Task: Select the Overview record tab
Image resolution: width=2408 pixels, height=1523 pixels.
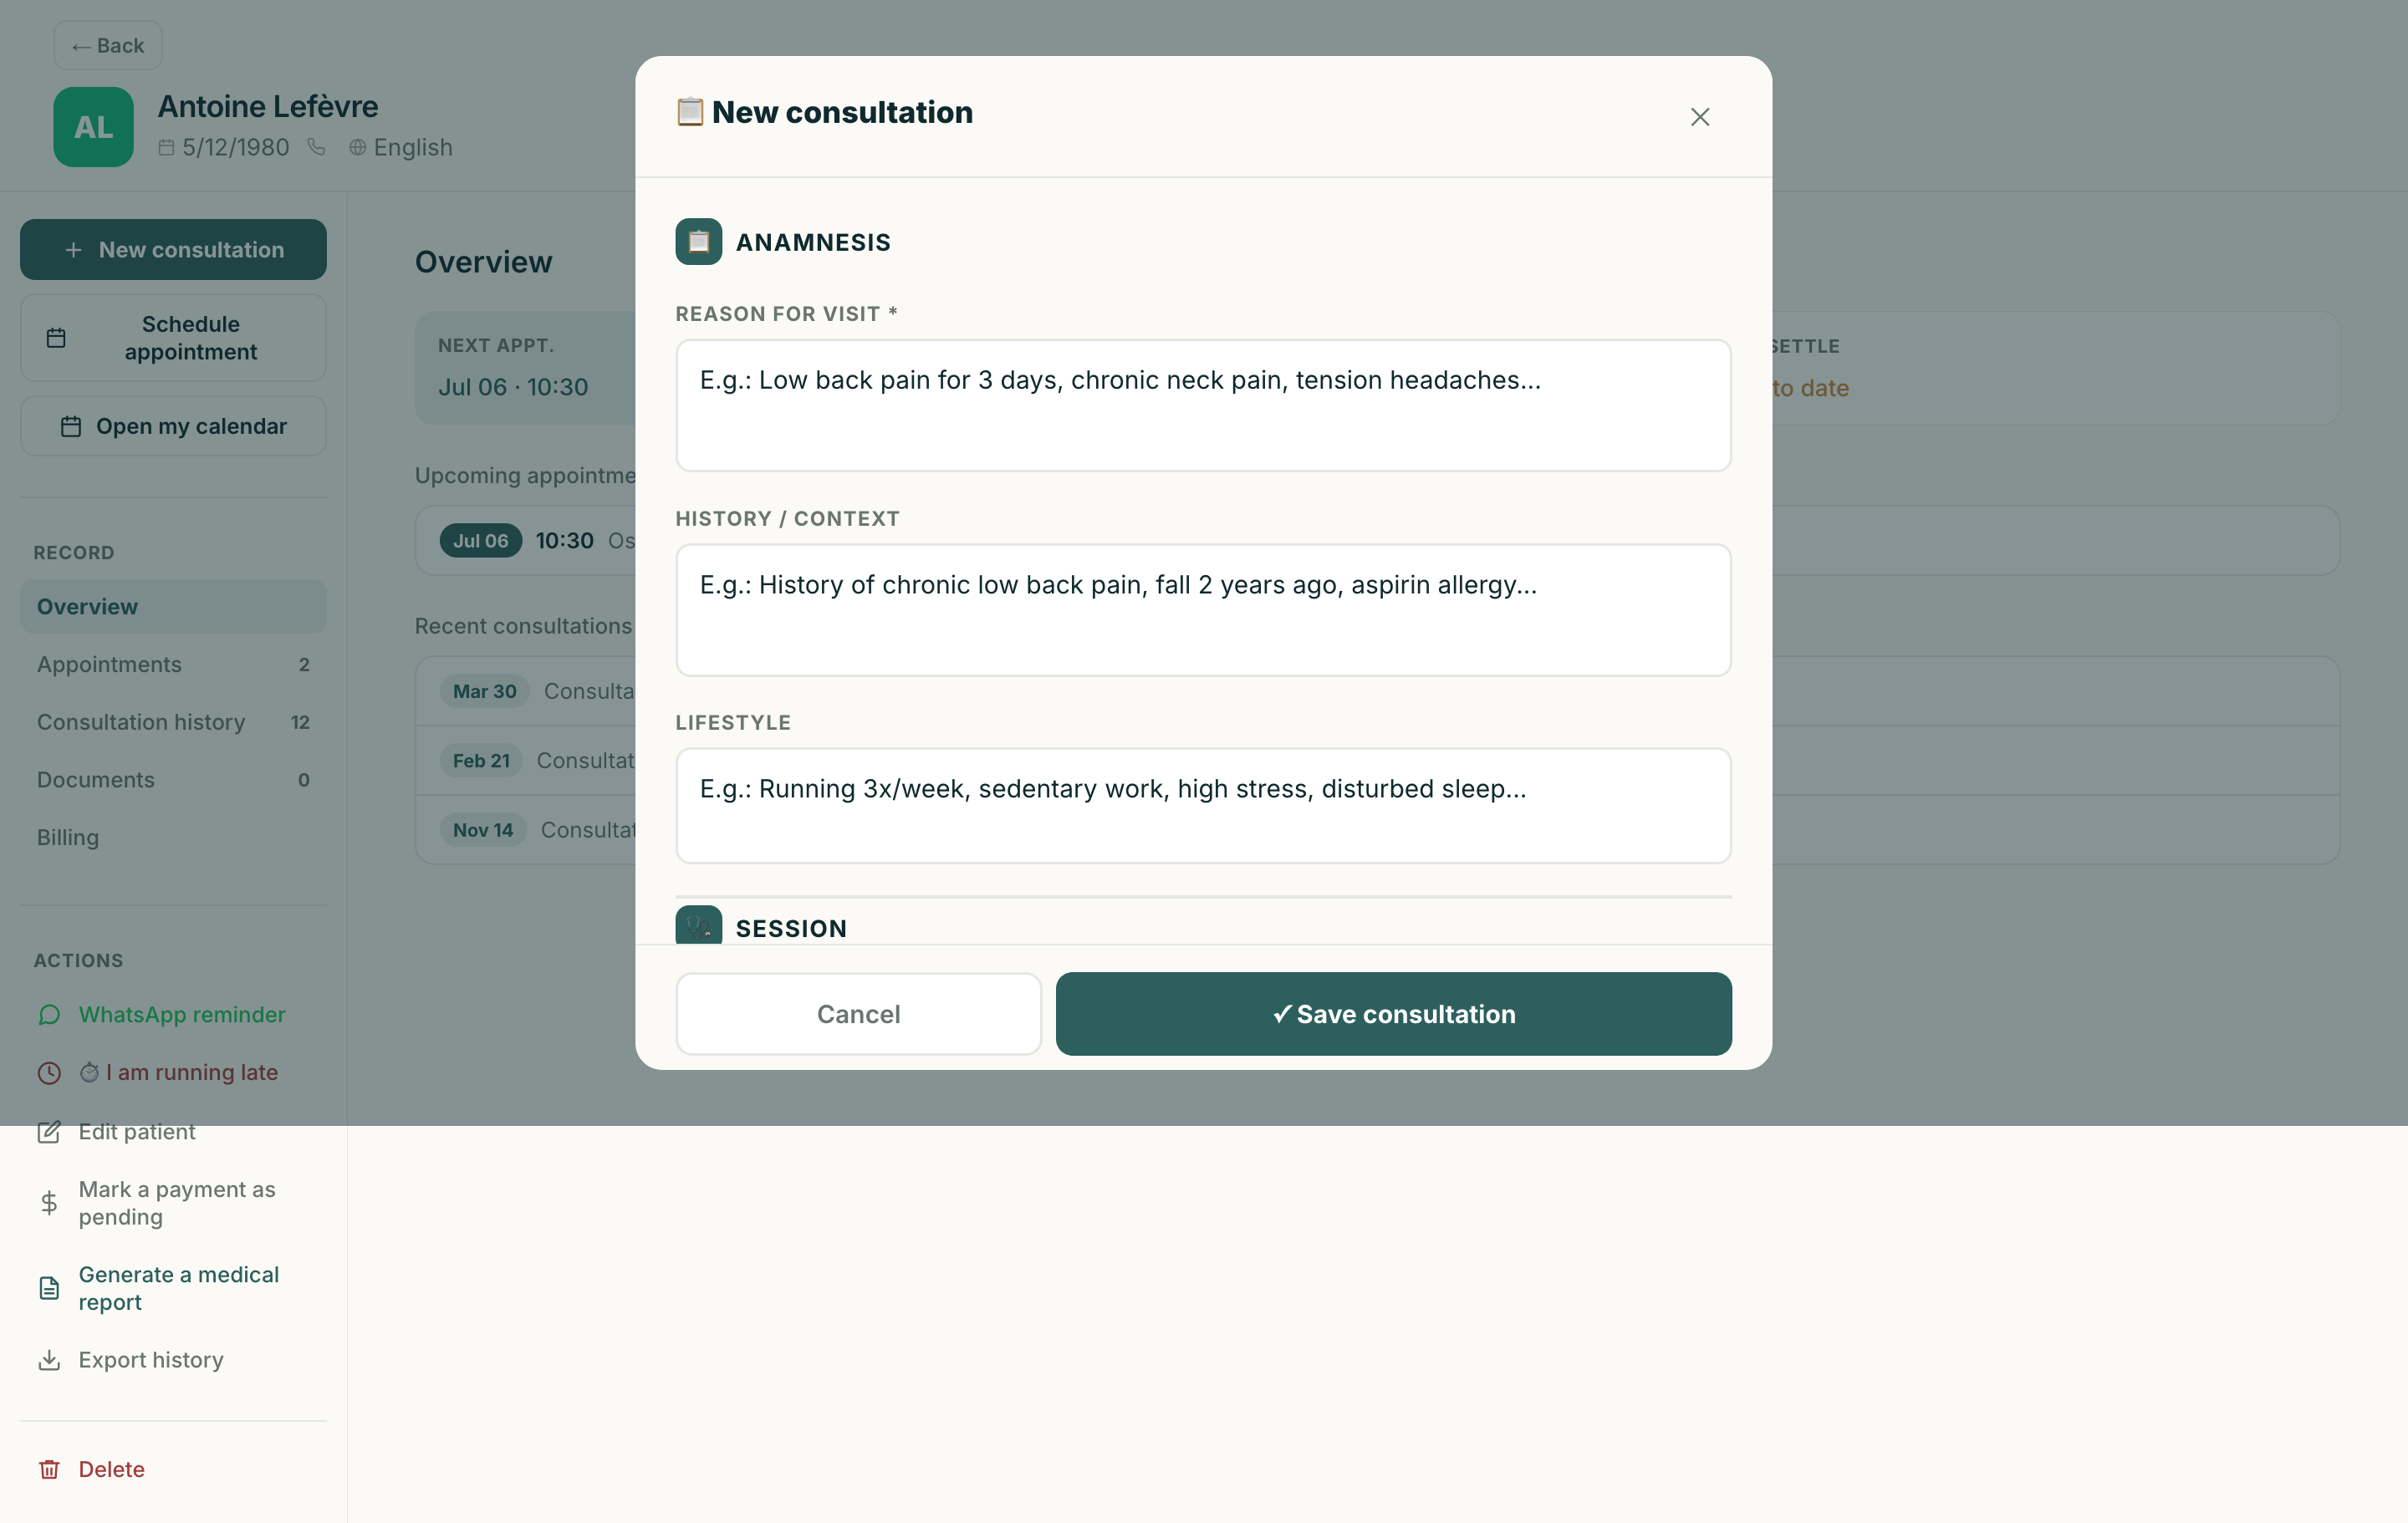Action: tap(173, 606)
